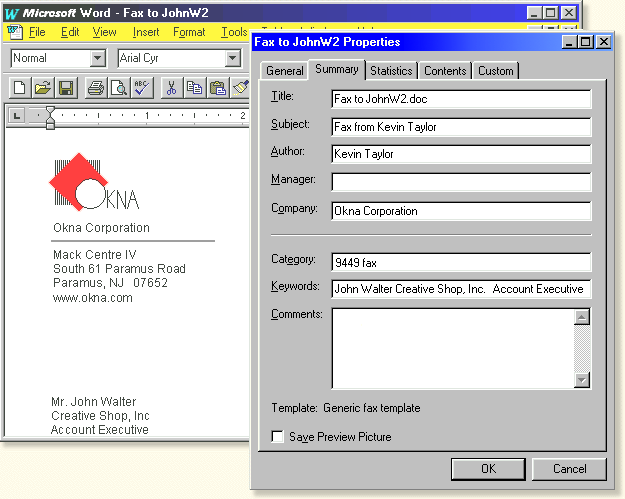Click the Subject field
The image size is (625, 499).
(461, 127)
